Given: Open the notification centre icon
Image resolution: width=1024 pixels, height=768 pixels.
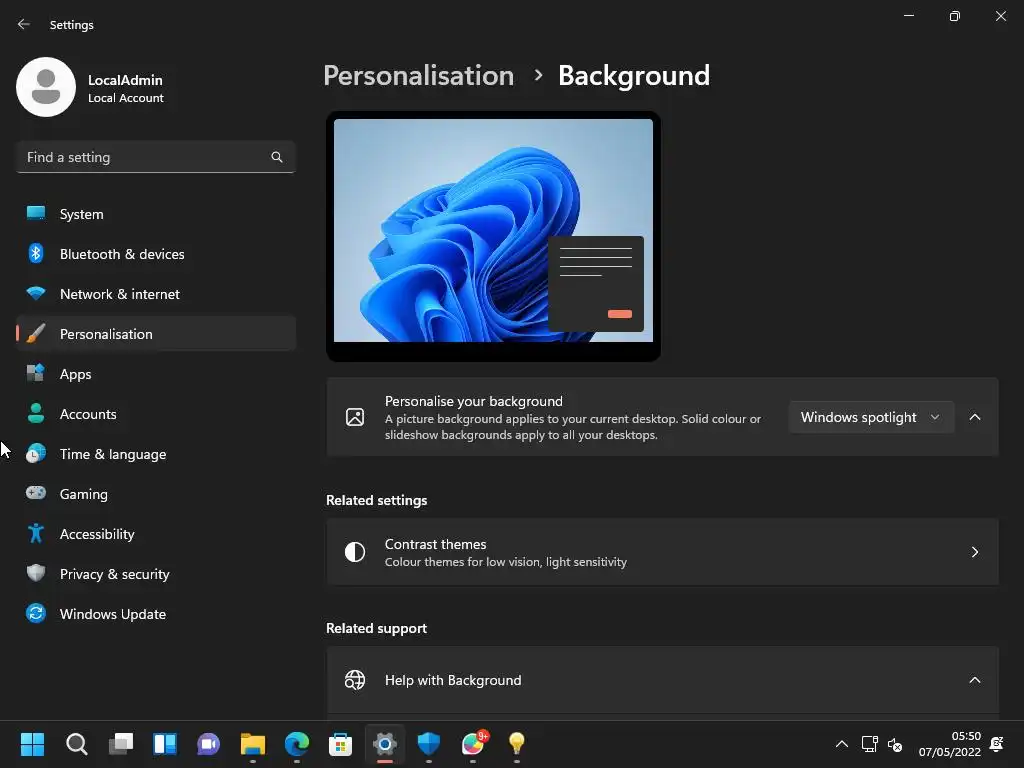Looking at the screenshot, I should click(997, 744).
